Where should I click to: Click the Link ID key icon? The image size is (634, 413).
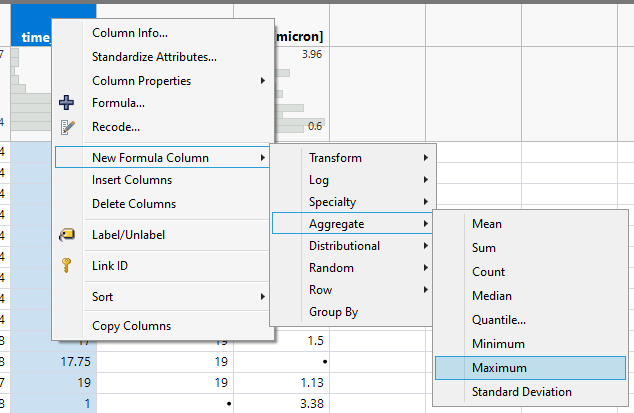coord(67,266)
